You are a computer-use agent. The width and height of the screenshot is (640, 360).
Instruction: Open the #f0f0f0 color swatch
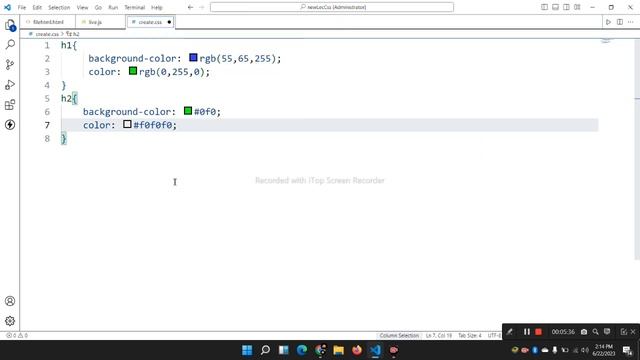pos(127,124)
